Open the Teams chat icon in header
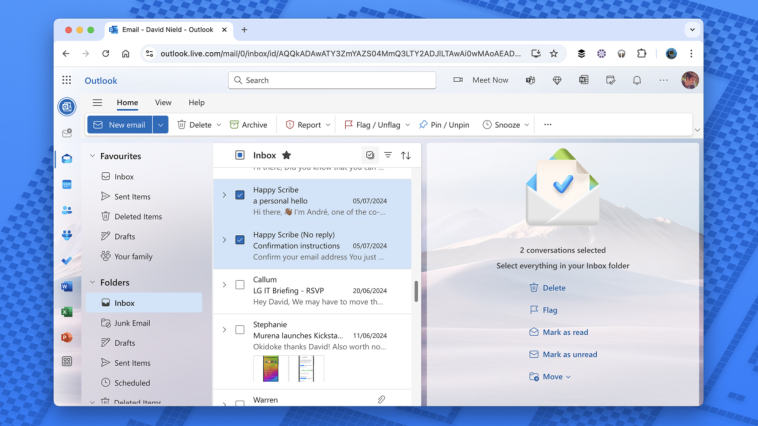Image resolution: width=758 pixels, height=426 pixels. click(530, 80)
